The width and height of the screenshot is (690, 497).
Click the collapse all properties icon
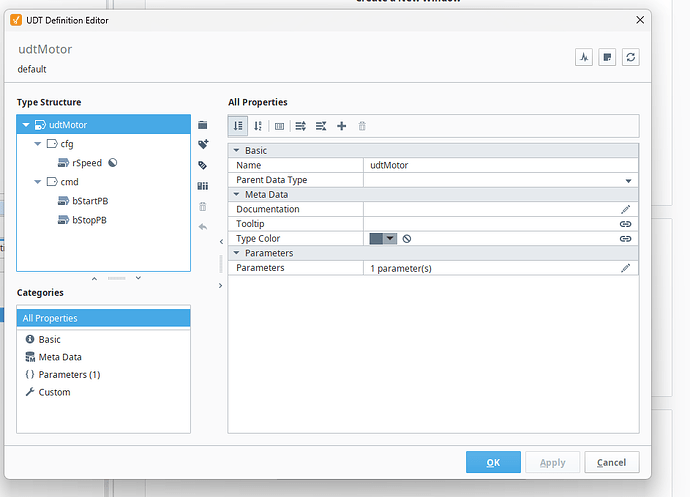[321, 126]
